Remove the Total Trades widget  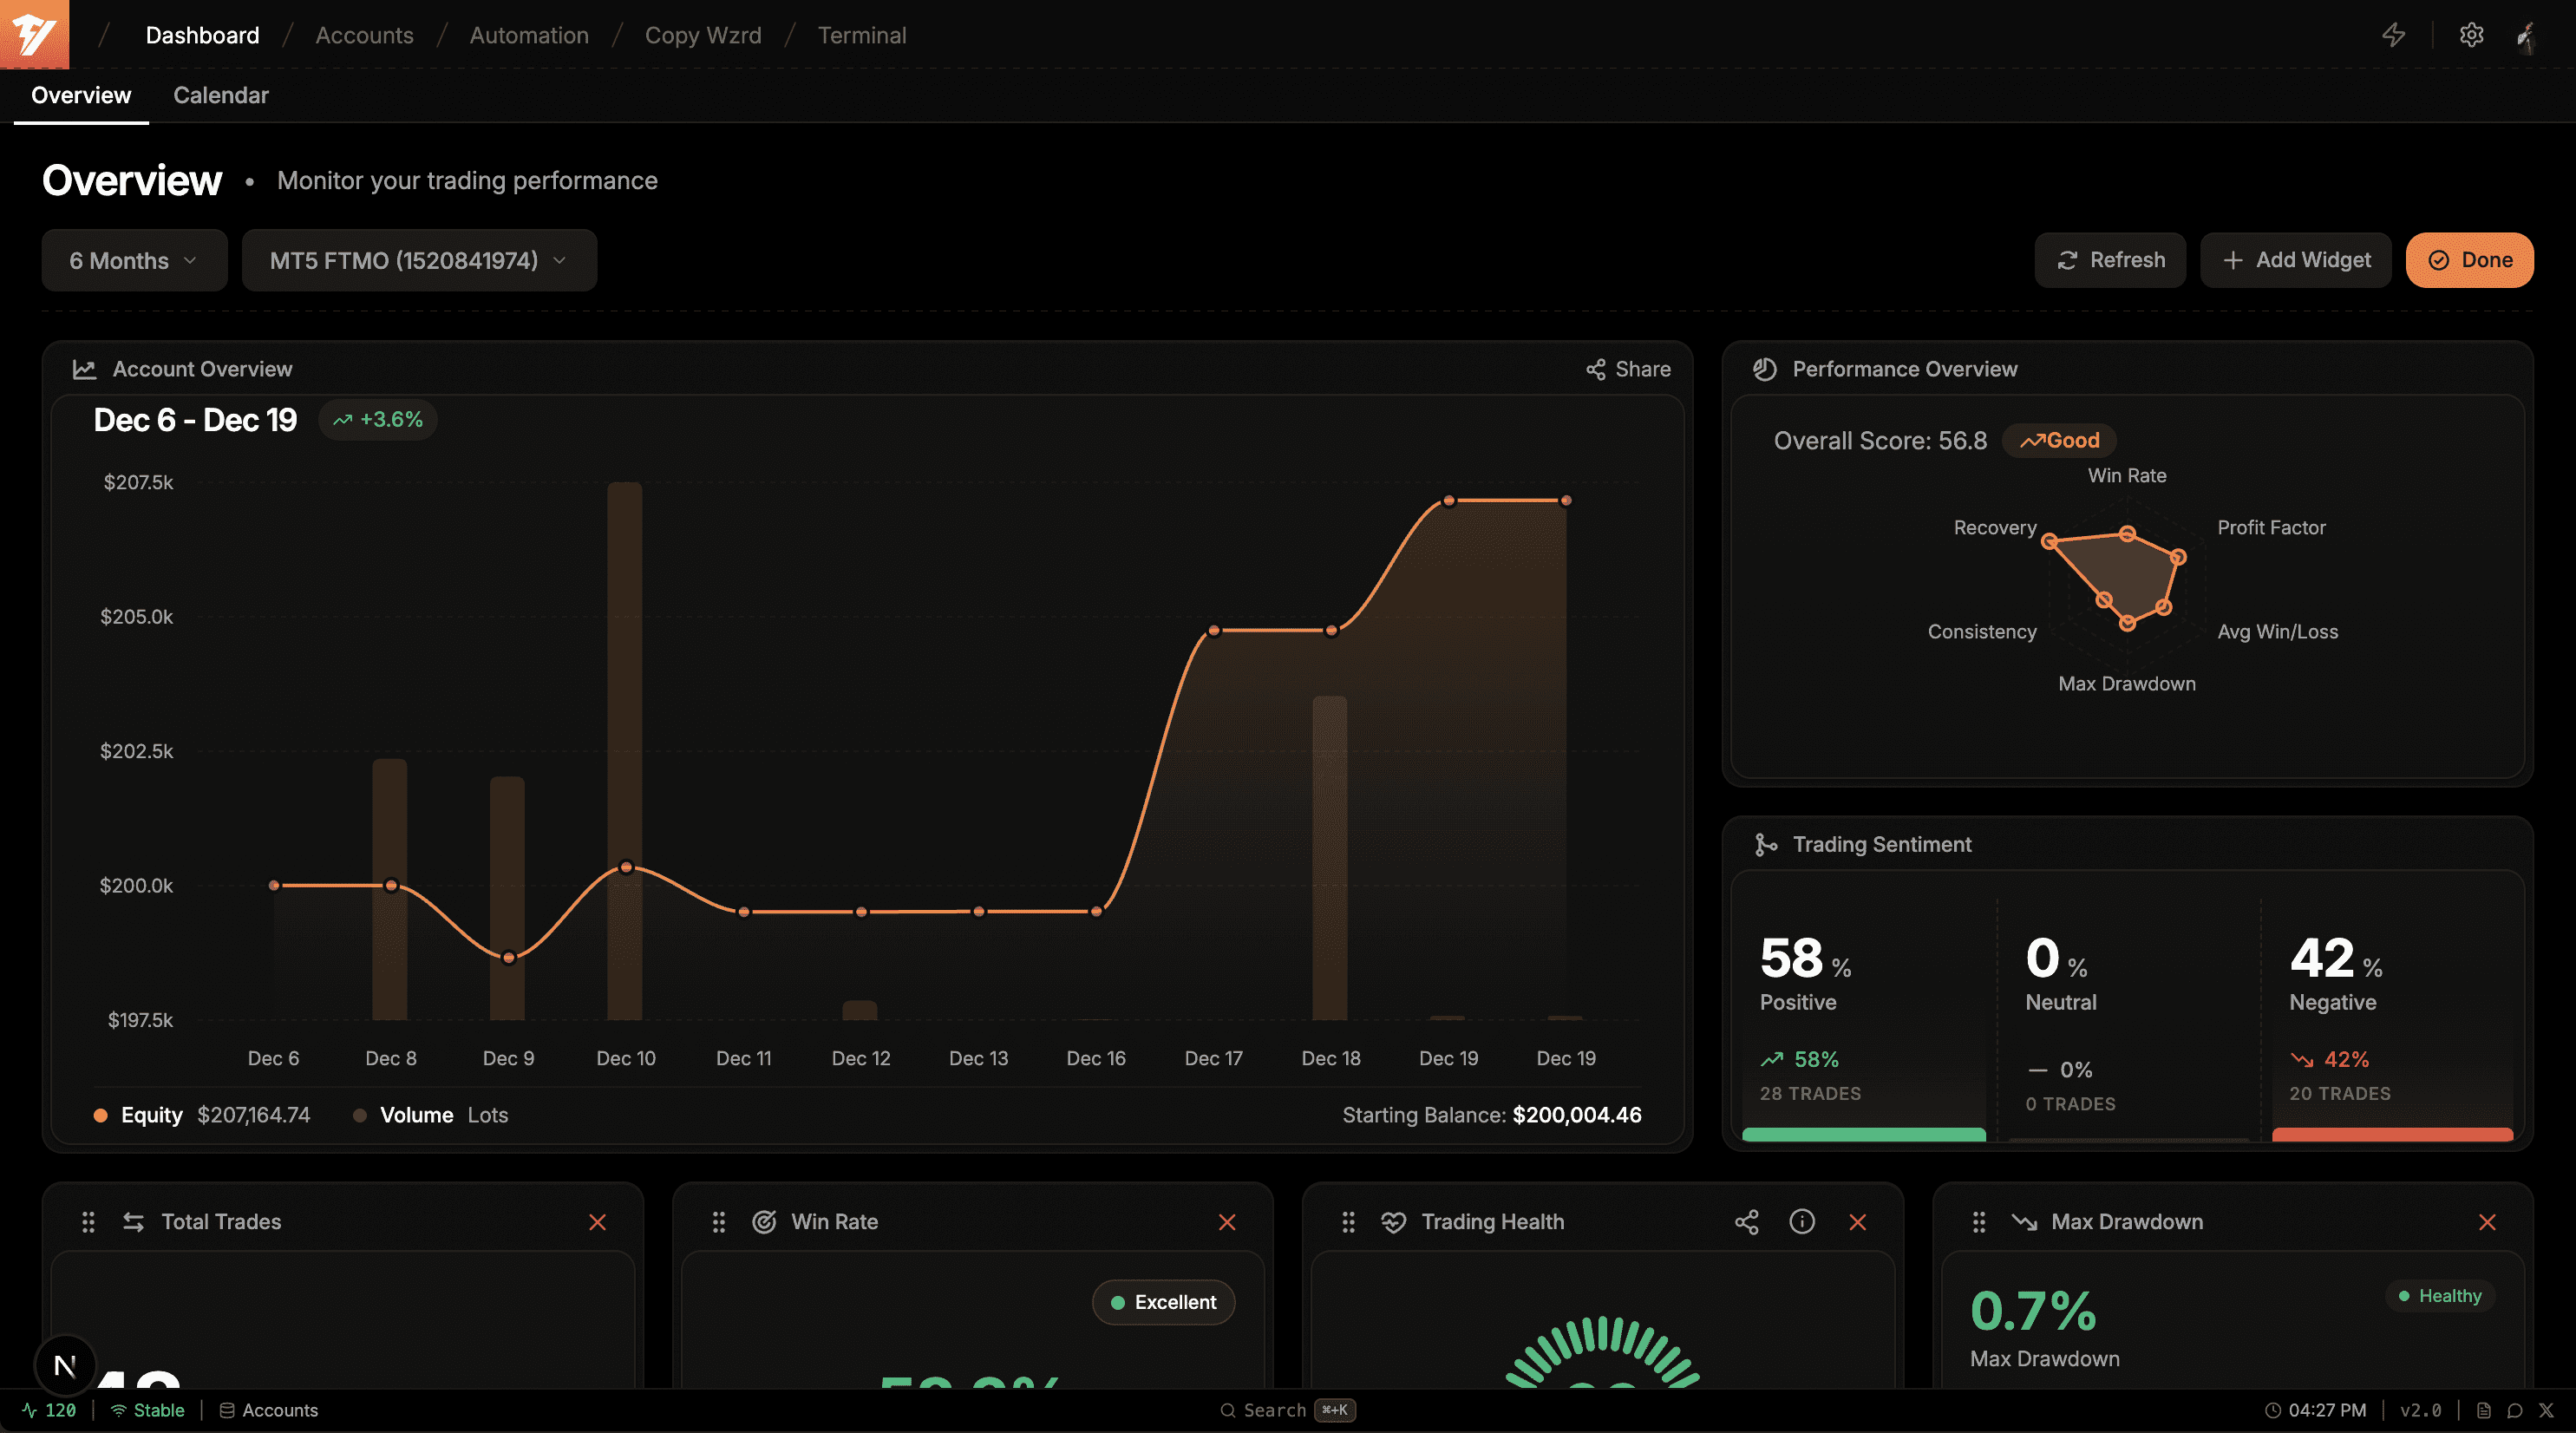(x=598, y=1221)
